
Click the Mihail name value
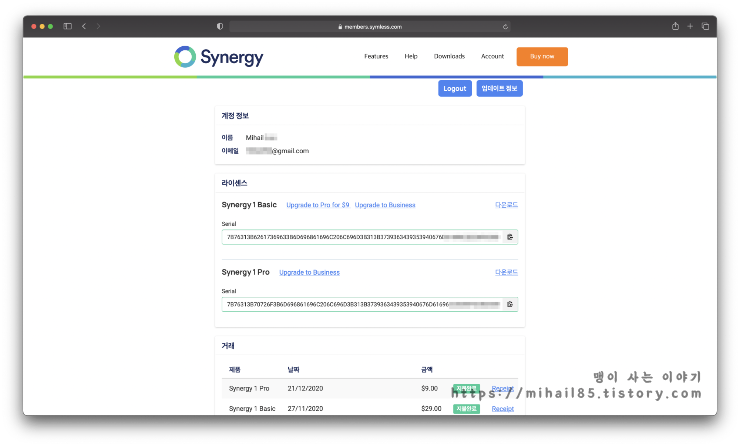pos(261,138)
